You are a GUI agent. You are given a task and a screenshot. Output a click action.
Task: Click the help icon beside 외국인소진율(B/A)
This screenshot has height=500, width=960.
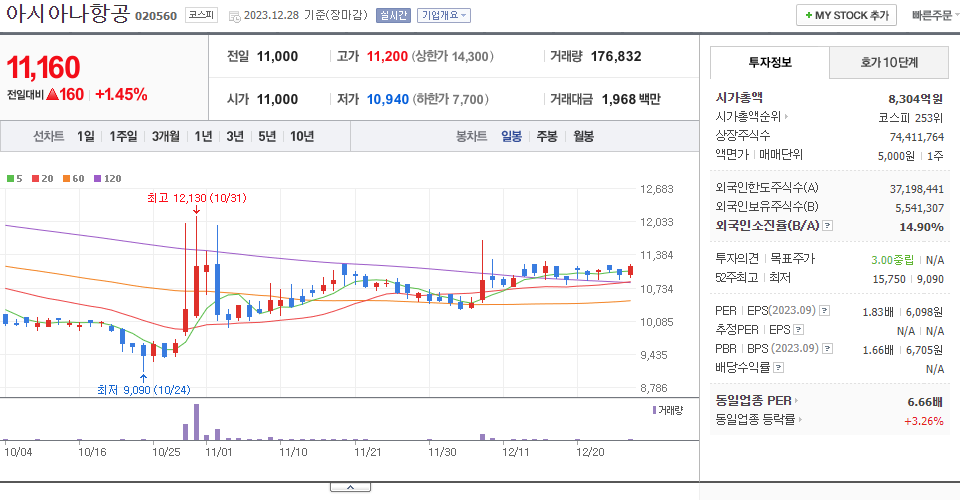pyautogui.click(x=827, y=226)
